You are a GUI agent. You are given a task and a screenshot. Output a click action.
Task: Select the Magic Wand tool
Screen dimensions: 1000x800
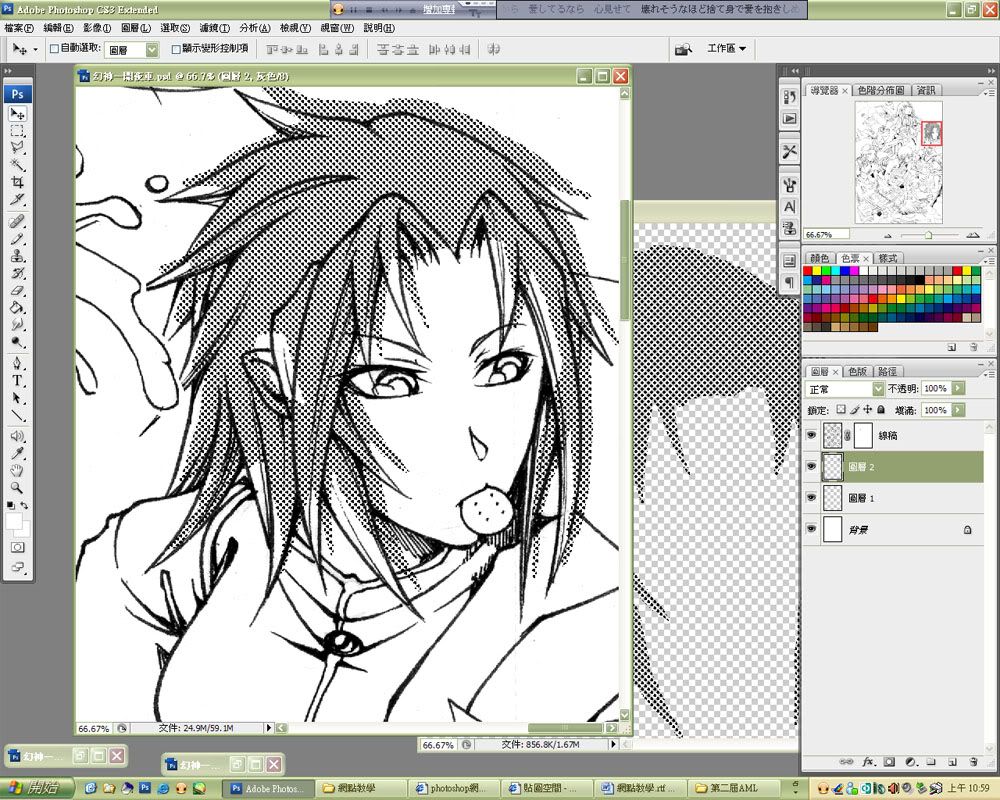(17, 165)
